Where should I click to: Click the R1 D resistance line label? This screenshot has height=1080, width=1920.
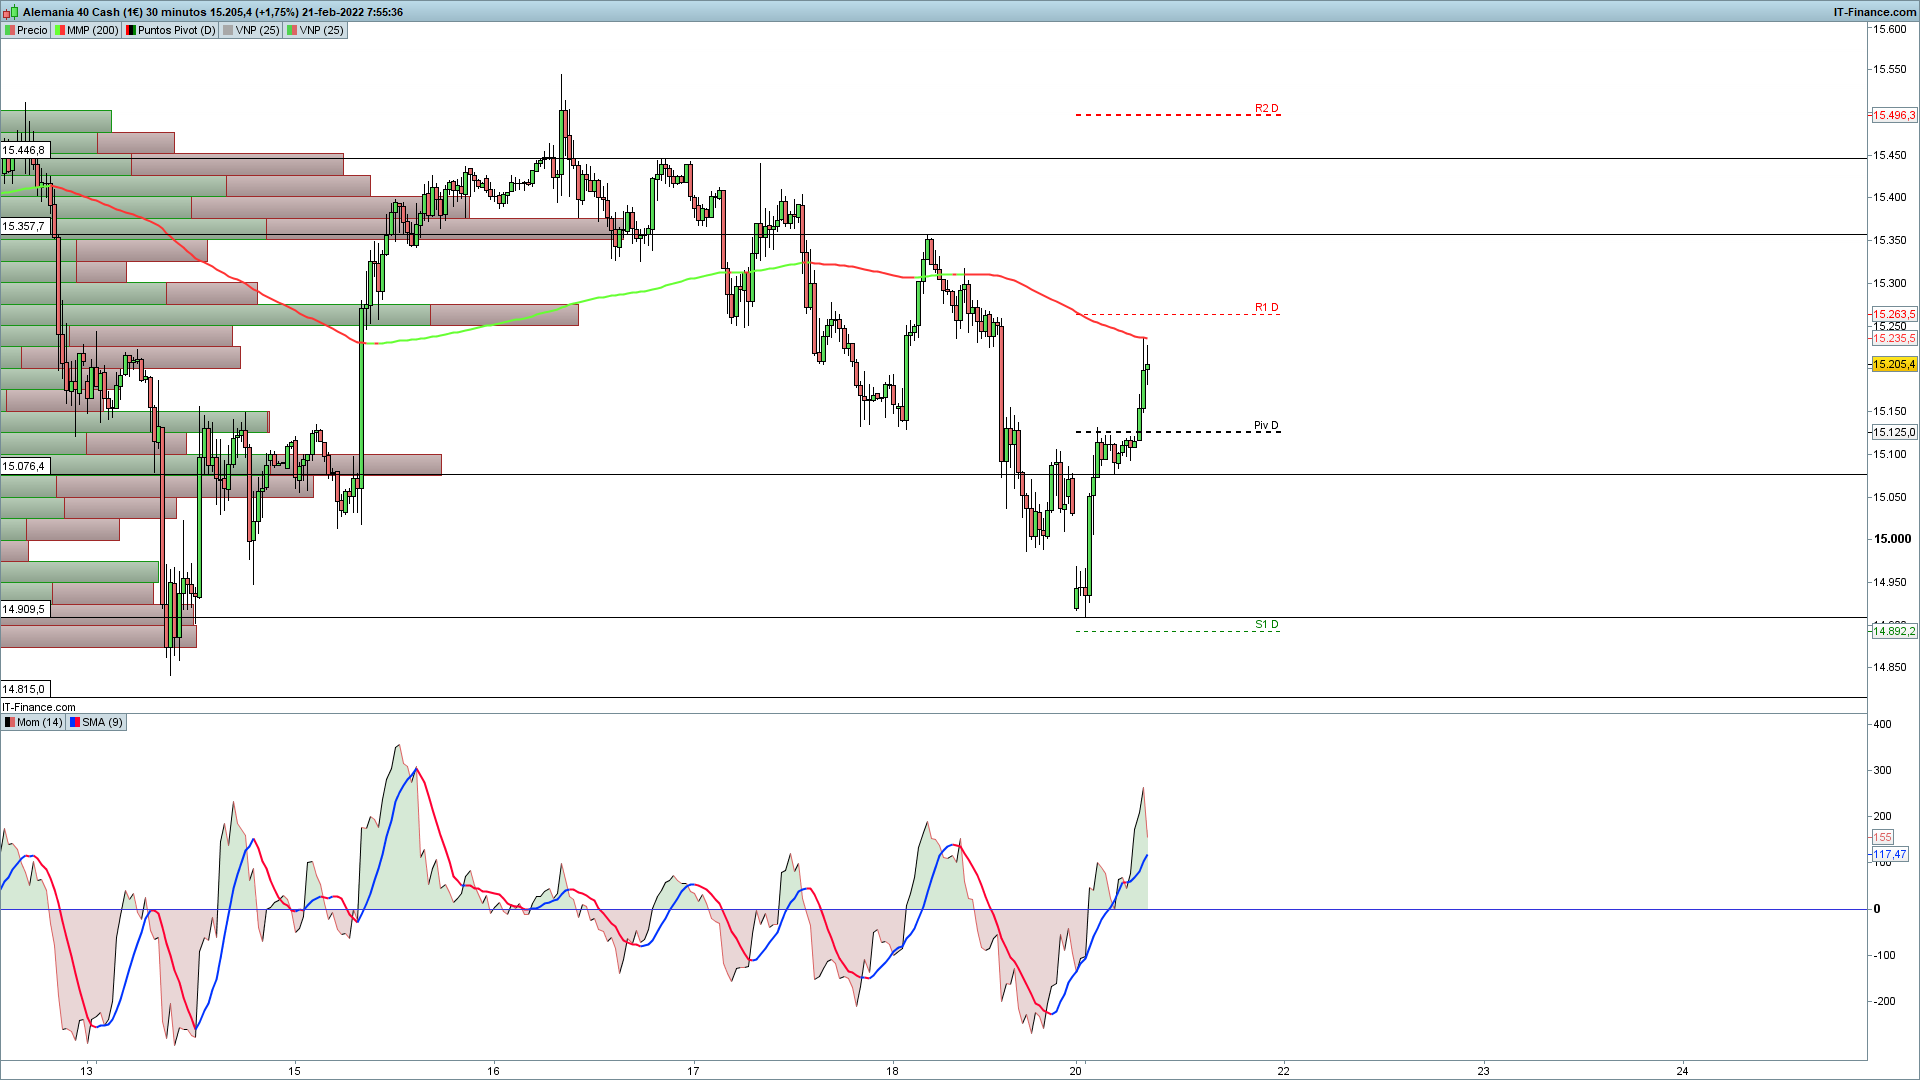1266,307
